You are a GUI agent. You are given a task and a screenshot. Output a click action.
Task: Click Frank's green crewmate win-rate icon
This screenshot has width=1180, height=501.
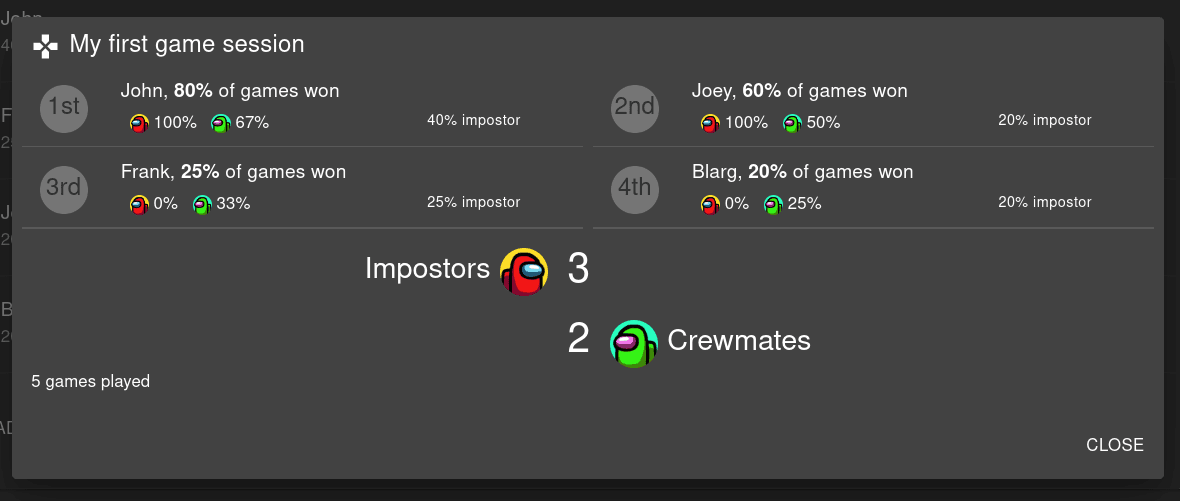point(202,204)
